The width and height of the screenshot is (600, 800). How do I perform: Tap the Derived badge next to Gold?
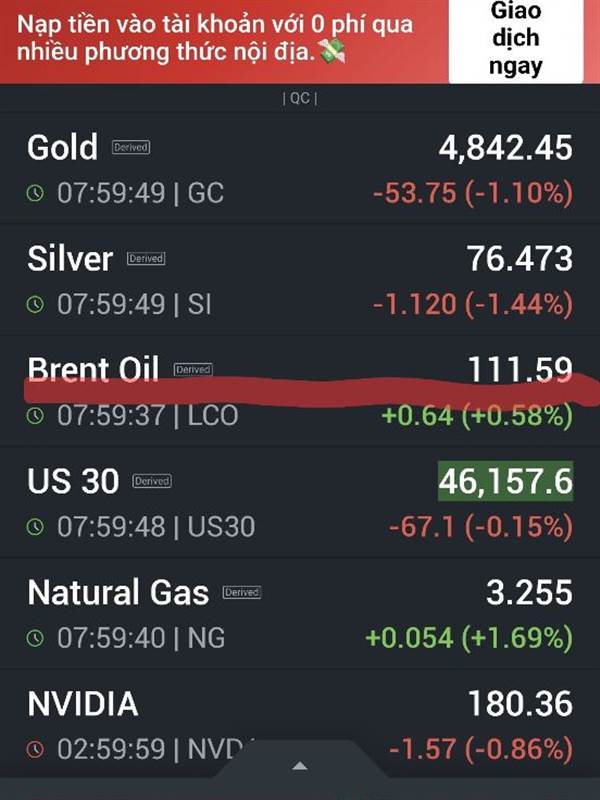pyautogui.click(x=130, y=147)
